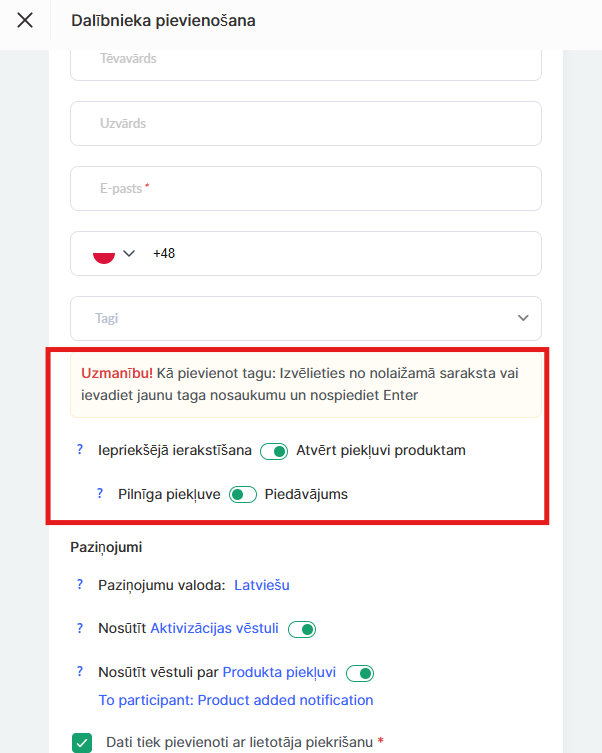Viewport: 602px width, 753px height.
Task: Open the Aktivizācijas vēstuli link
Action: pos(214,628)
